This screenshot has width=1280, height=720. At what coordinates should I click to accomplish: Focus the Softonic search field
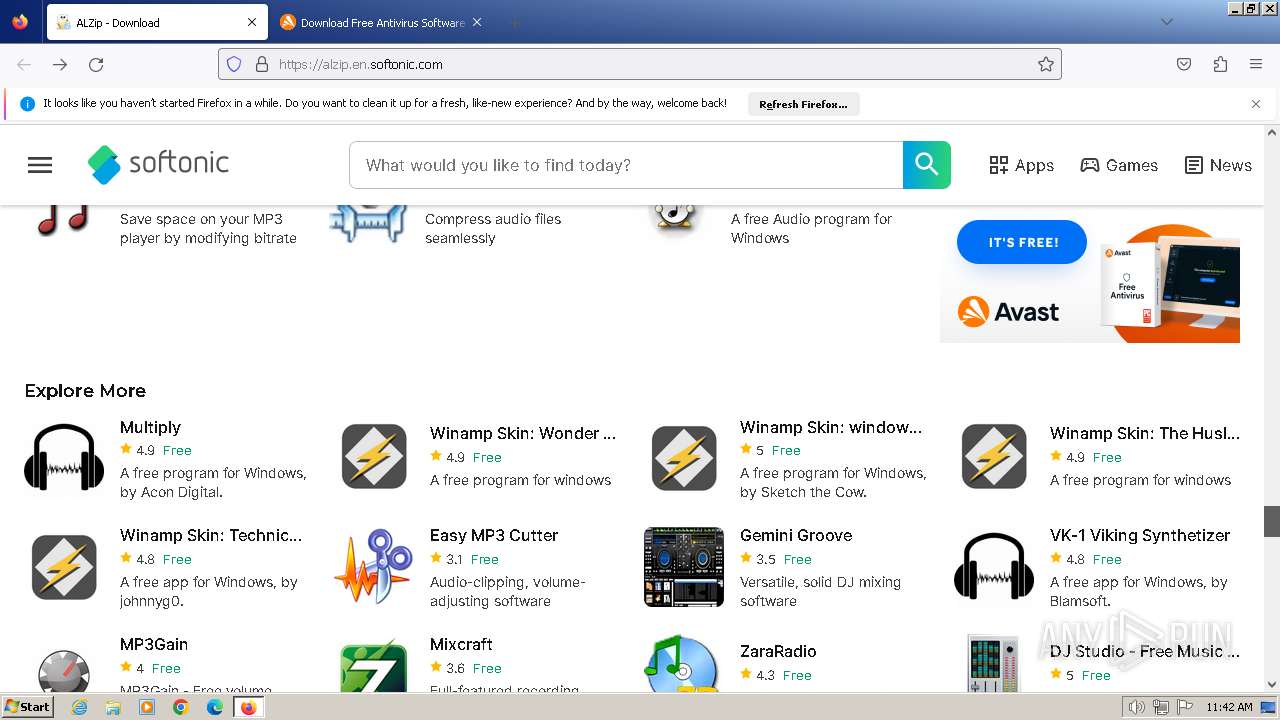click(x=626, y=165)
